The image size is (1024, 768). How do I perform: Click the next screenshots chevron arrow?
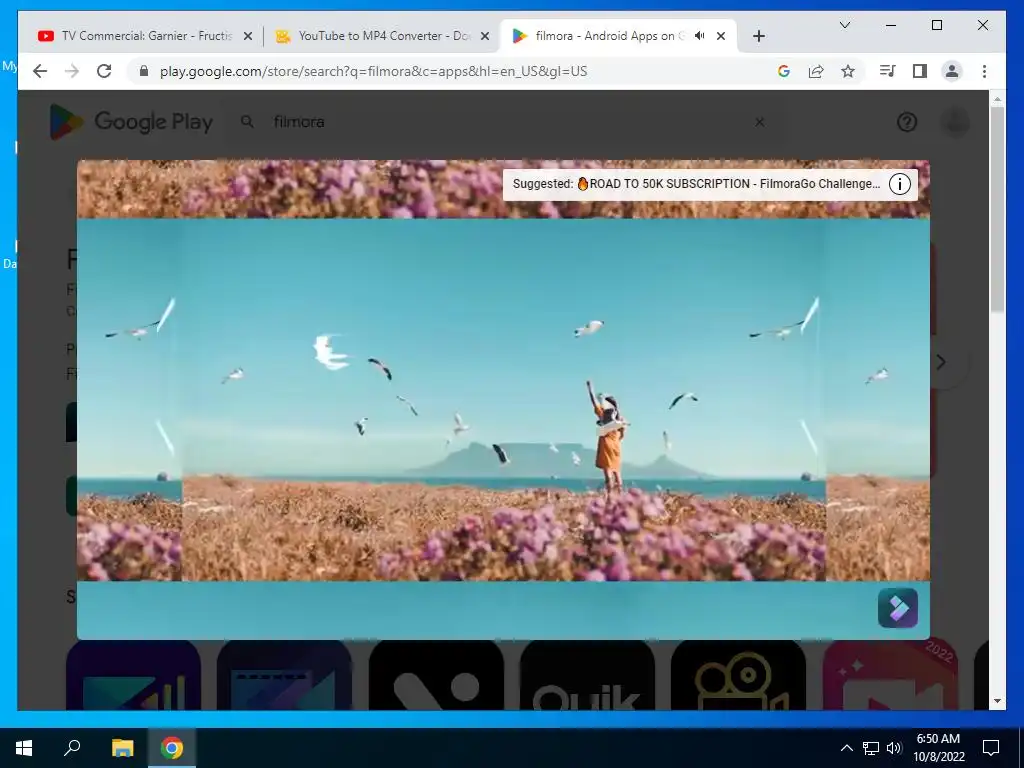coord(941,362)
